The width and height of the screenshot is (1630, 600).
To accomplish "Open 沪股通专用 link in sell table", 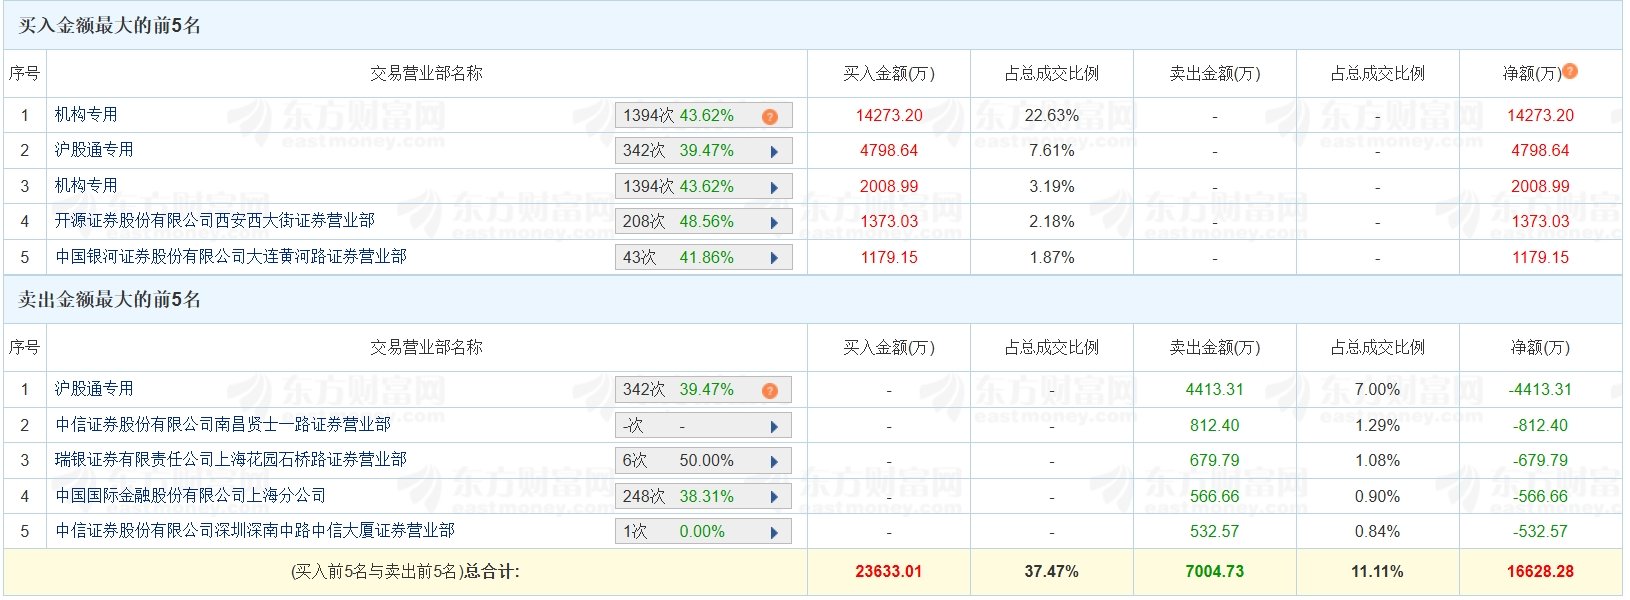I will [94, 389].
